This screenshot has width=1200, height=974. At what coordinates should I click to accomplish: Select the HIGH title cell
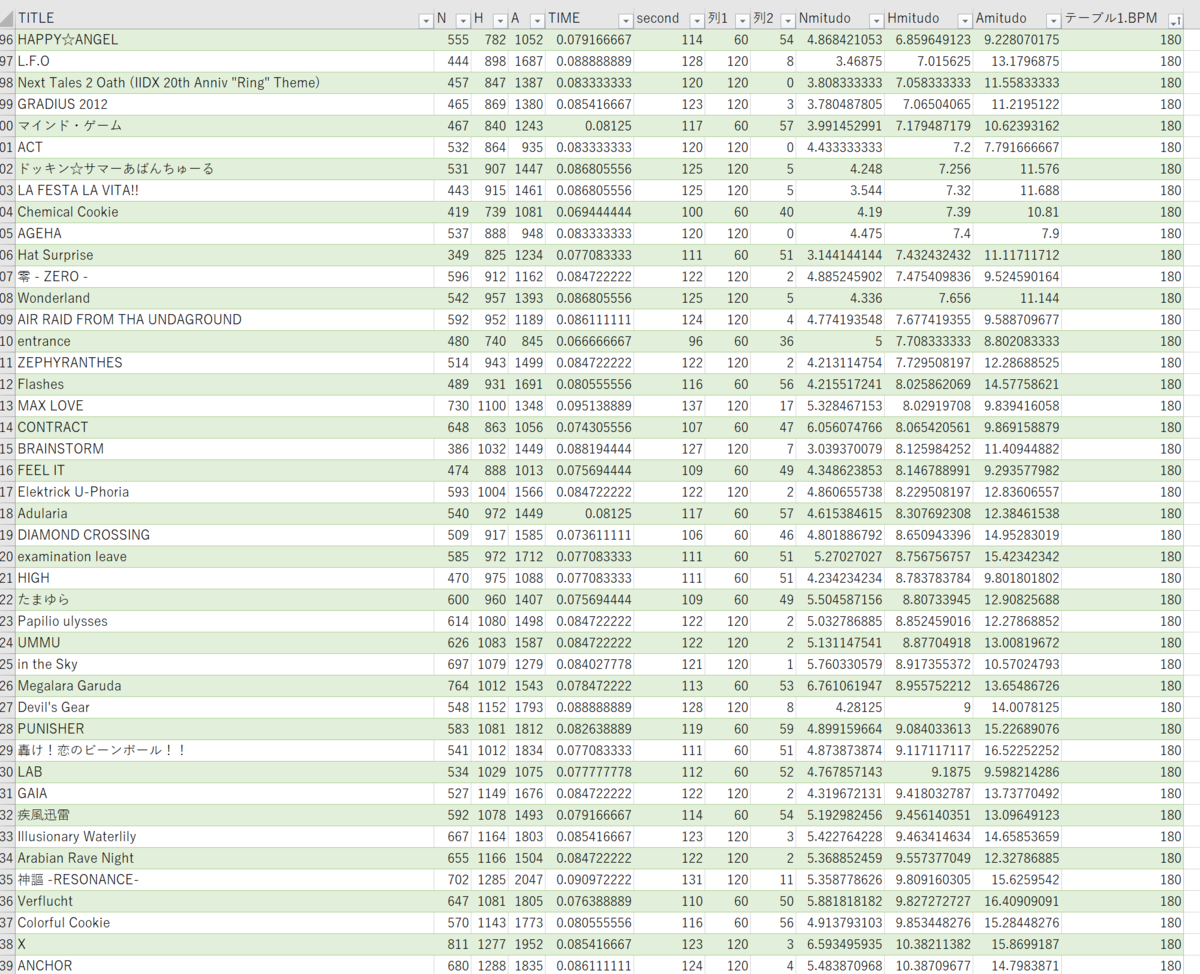224,578
